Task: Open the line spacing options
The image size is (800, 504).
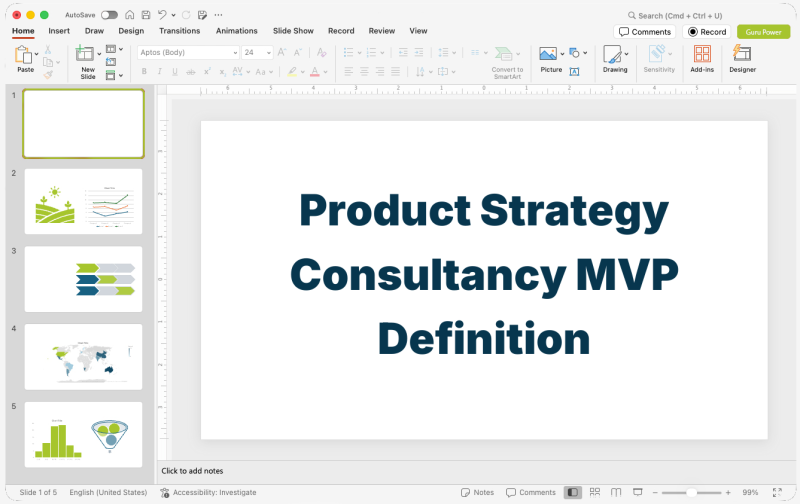Action: (443, 53)
